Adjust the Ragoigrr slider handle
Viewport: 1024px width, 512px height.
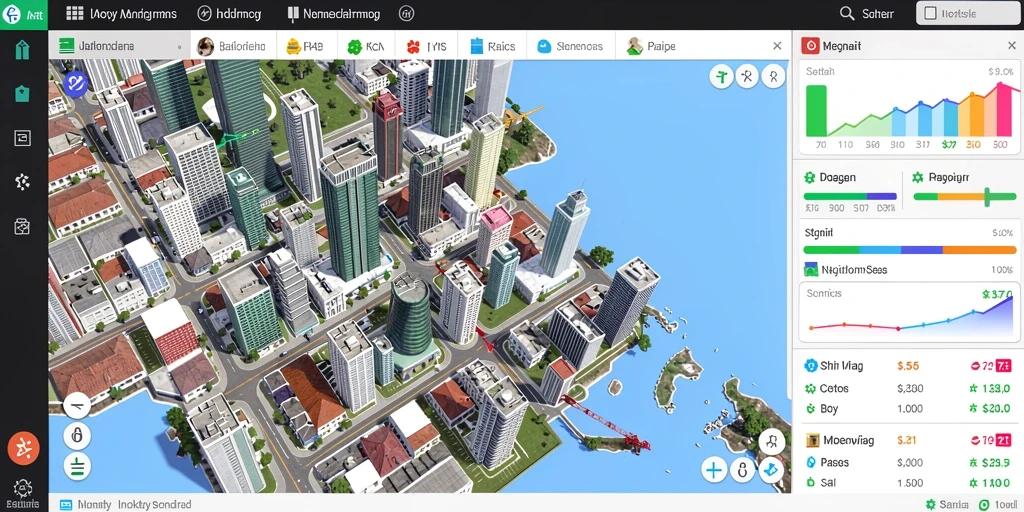(987, 197)
